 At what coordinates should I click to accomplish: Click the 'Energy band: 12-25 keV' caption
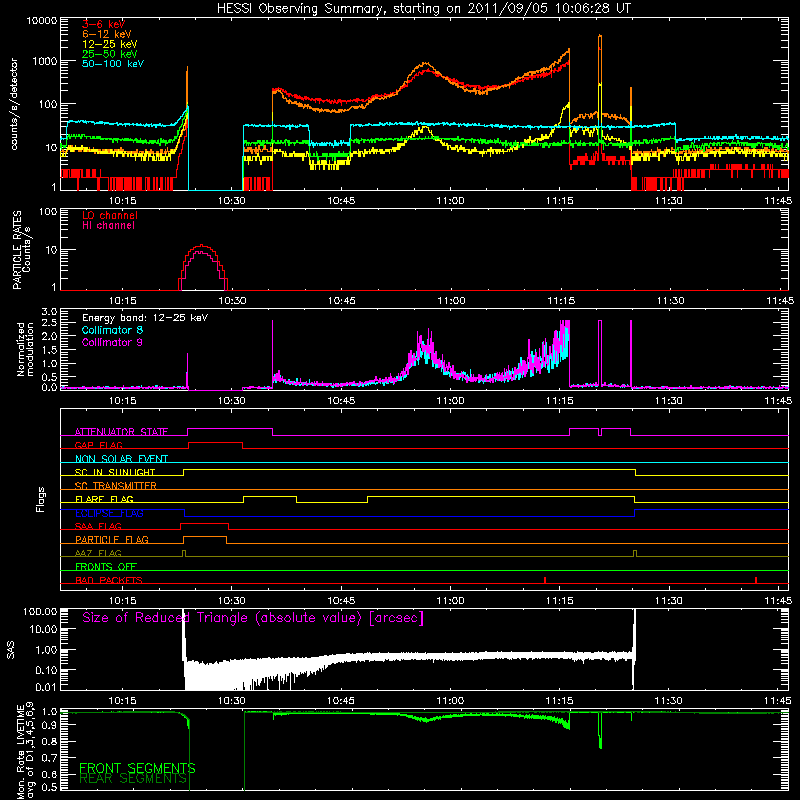pyautogui.click(x=145, y=318)
